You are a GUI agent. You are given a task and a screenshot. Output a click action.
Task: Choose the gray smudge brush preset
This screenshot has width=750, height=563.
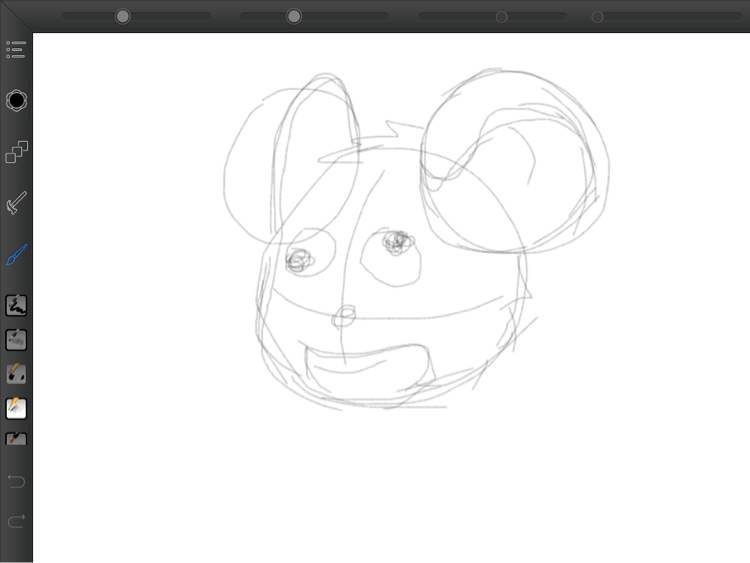(16, 340)
